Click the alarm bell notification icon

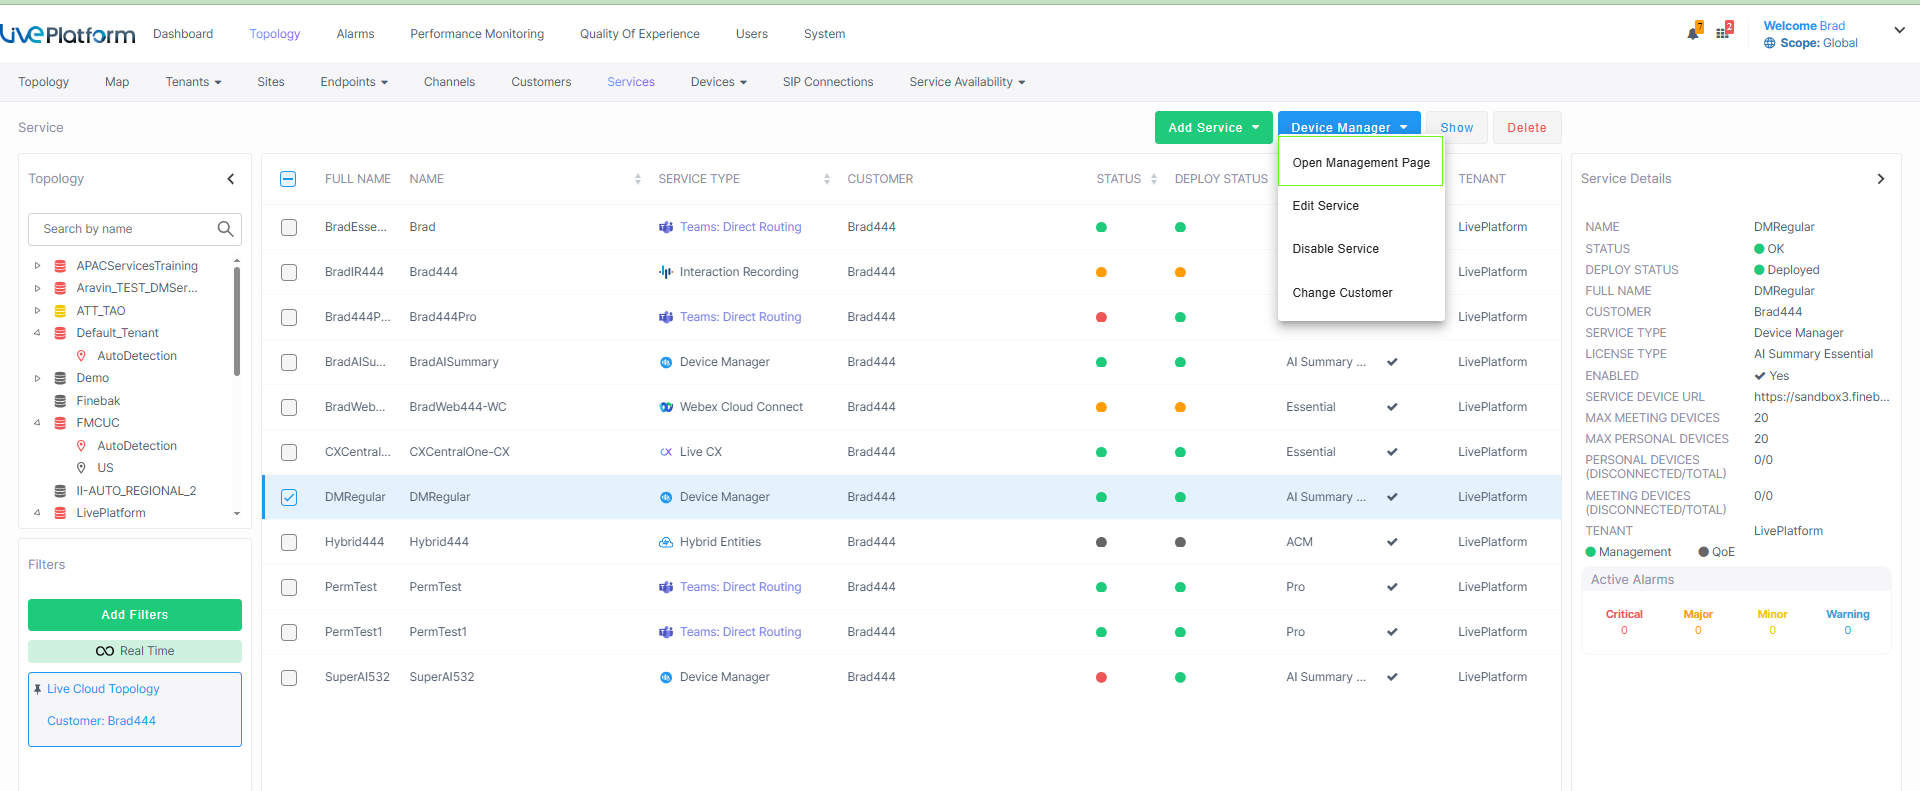[x=1693, y=33]
